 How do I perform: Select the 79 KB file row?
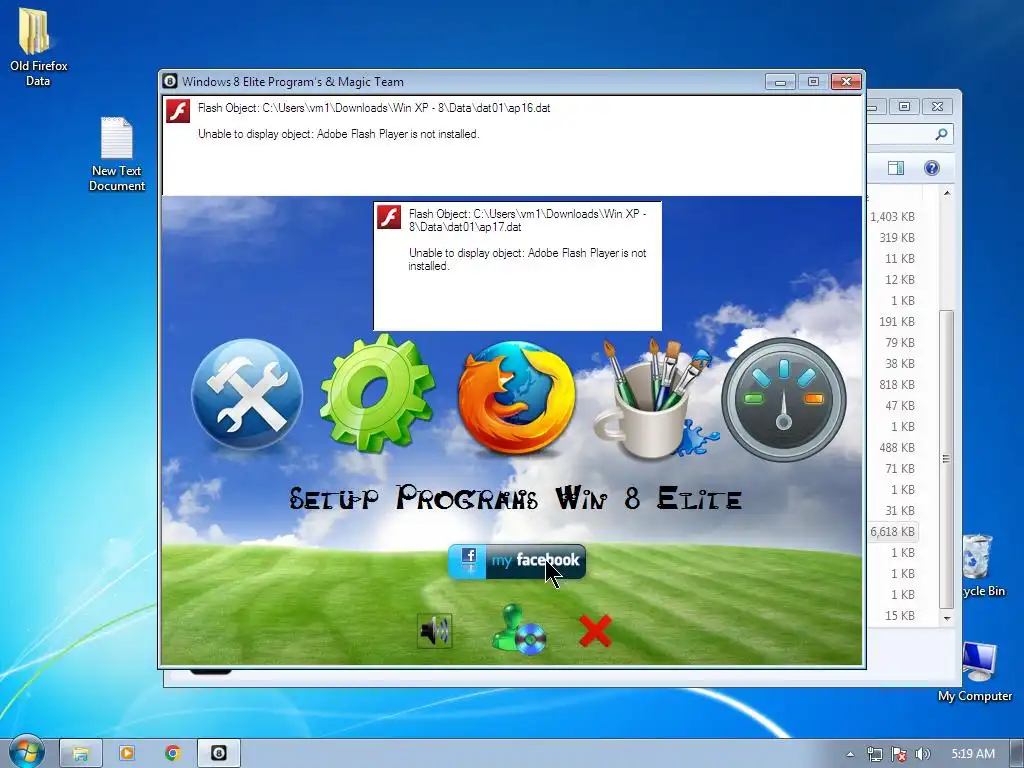[892, 342]
